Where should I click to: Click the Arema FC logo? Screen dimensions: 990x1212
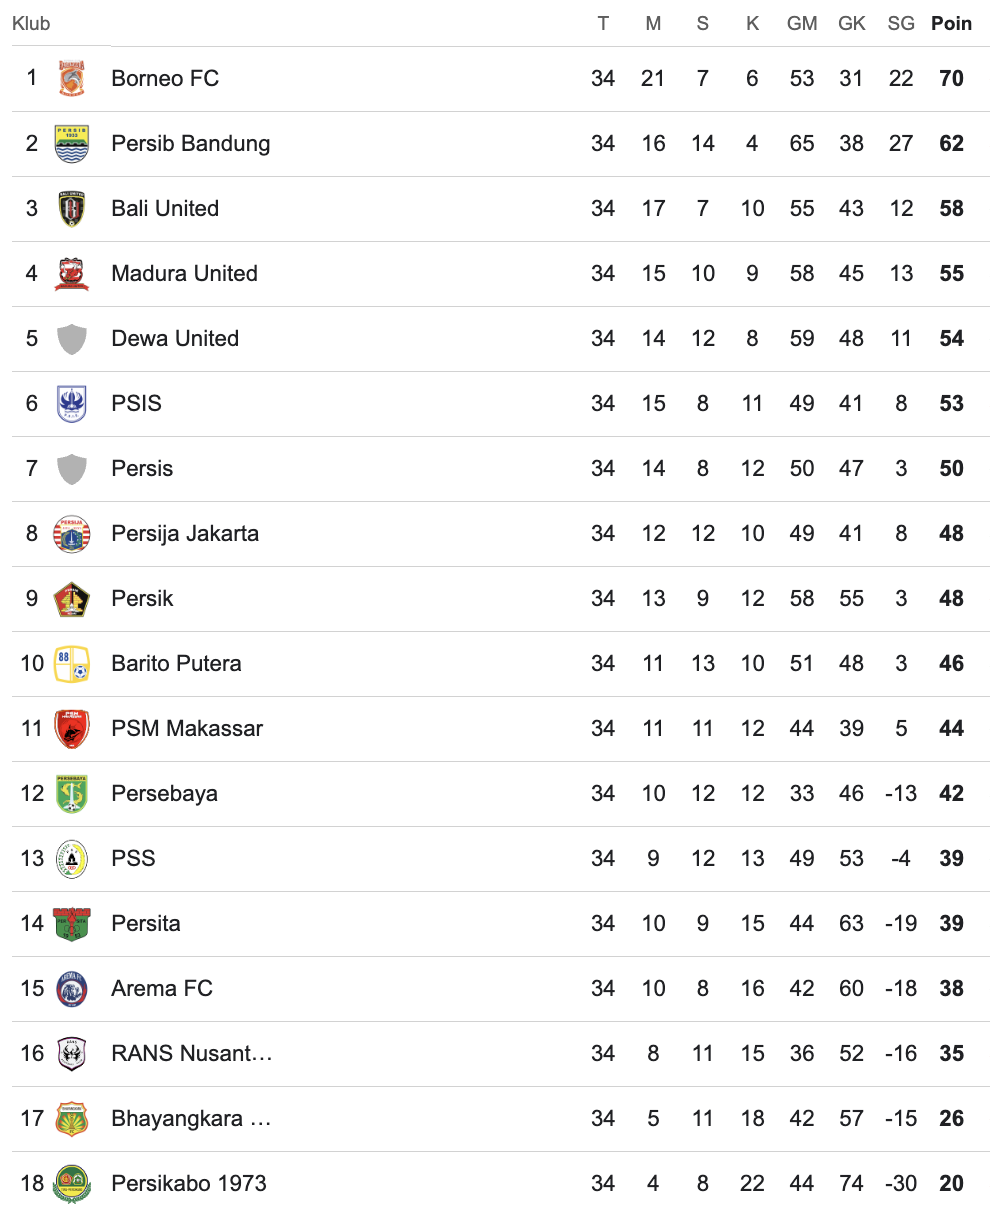pos(72,989)
